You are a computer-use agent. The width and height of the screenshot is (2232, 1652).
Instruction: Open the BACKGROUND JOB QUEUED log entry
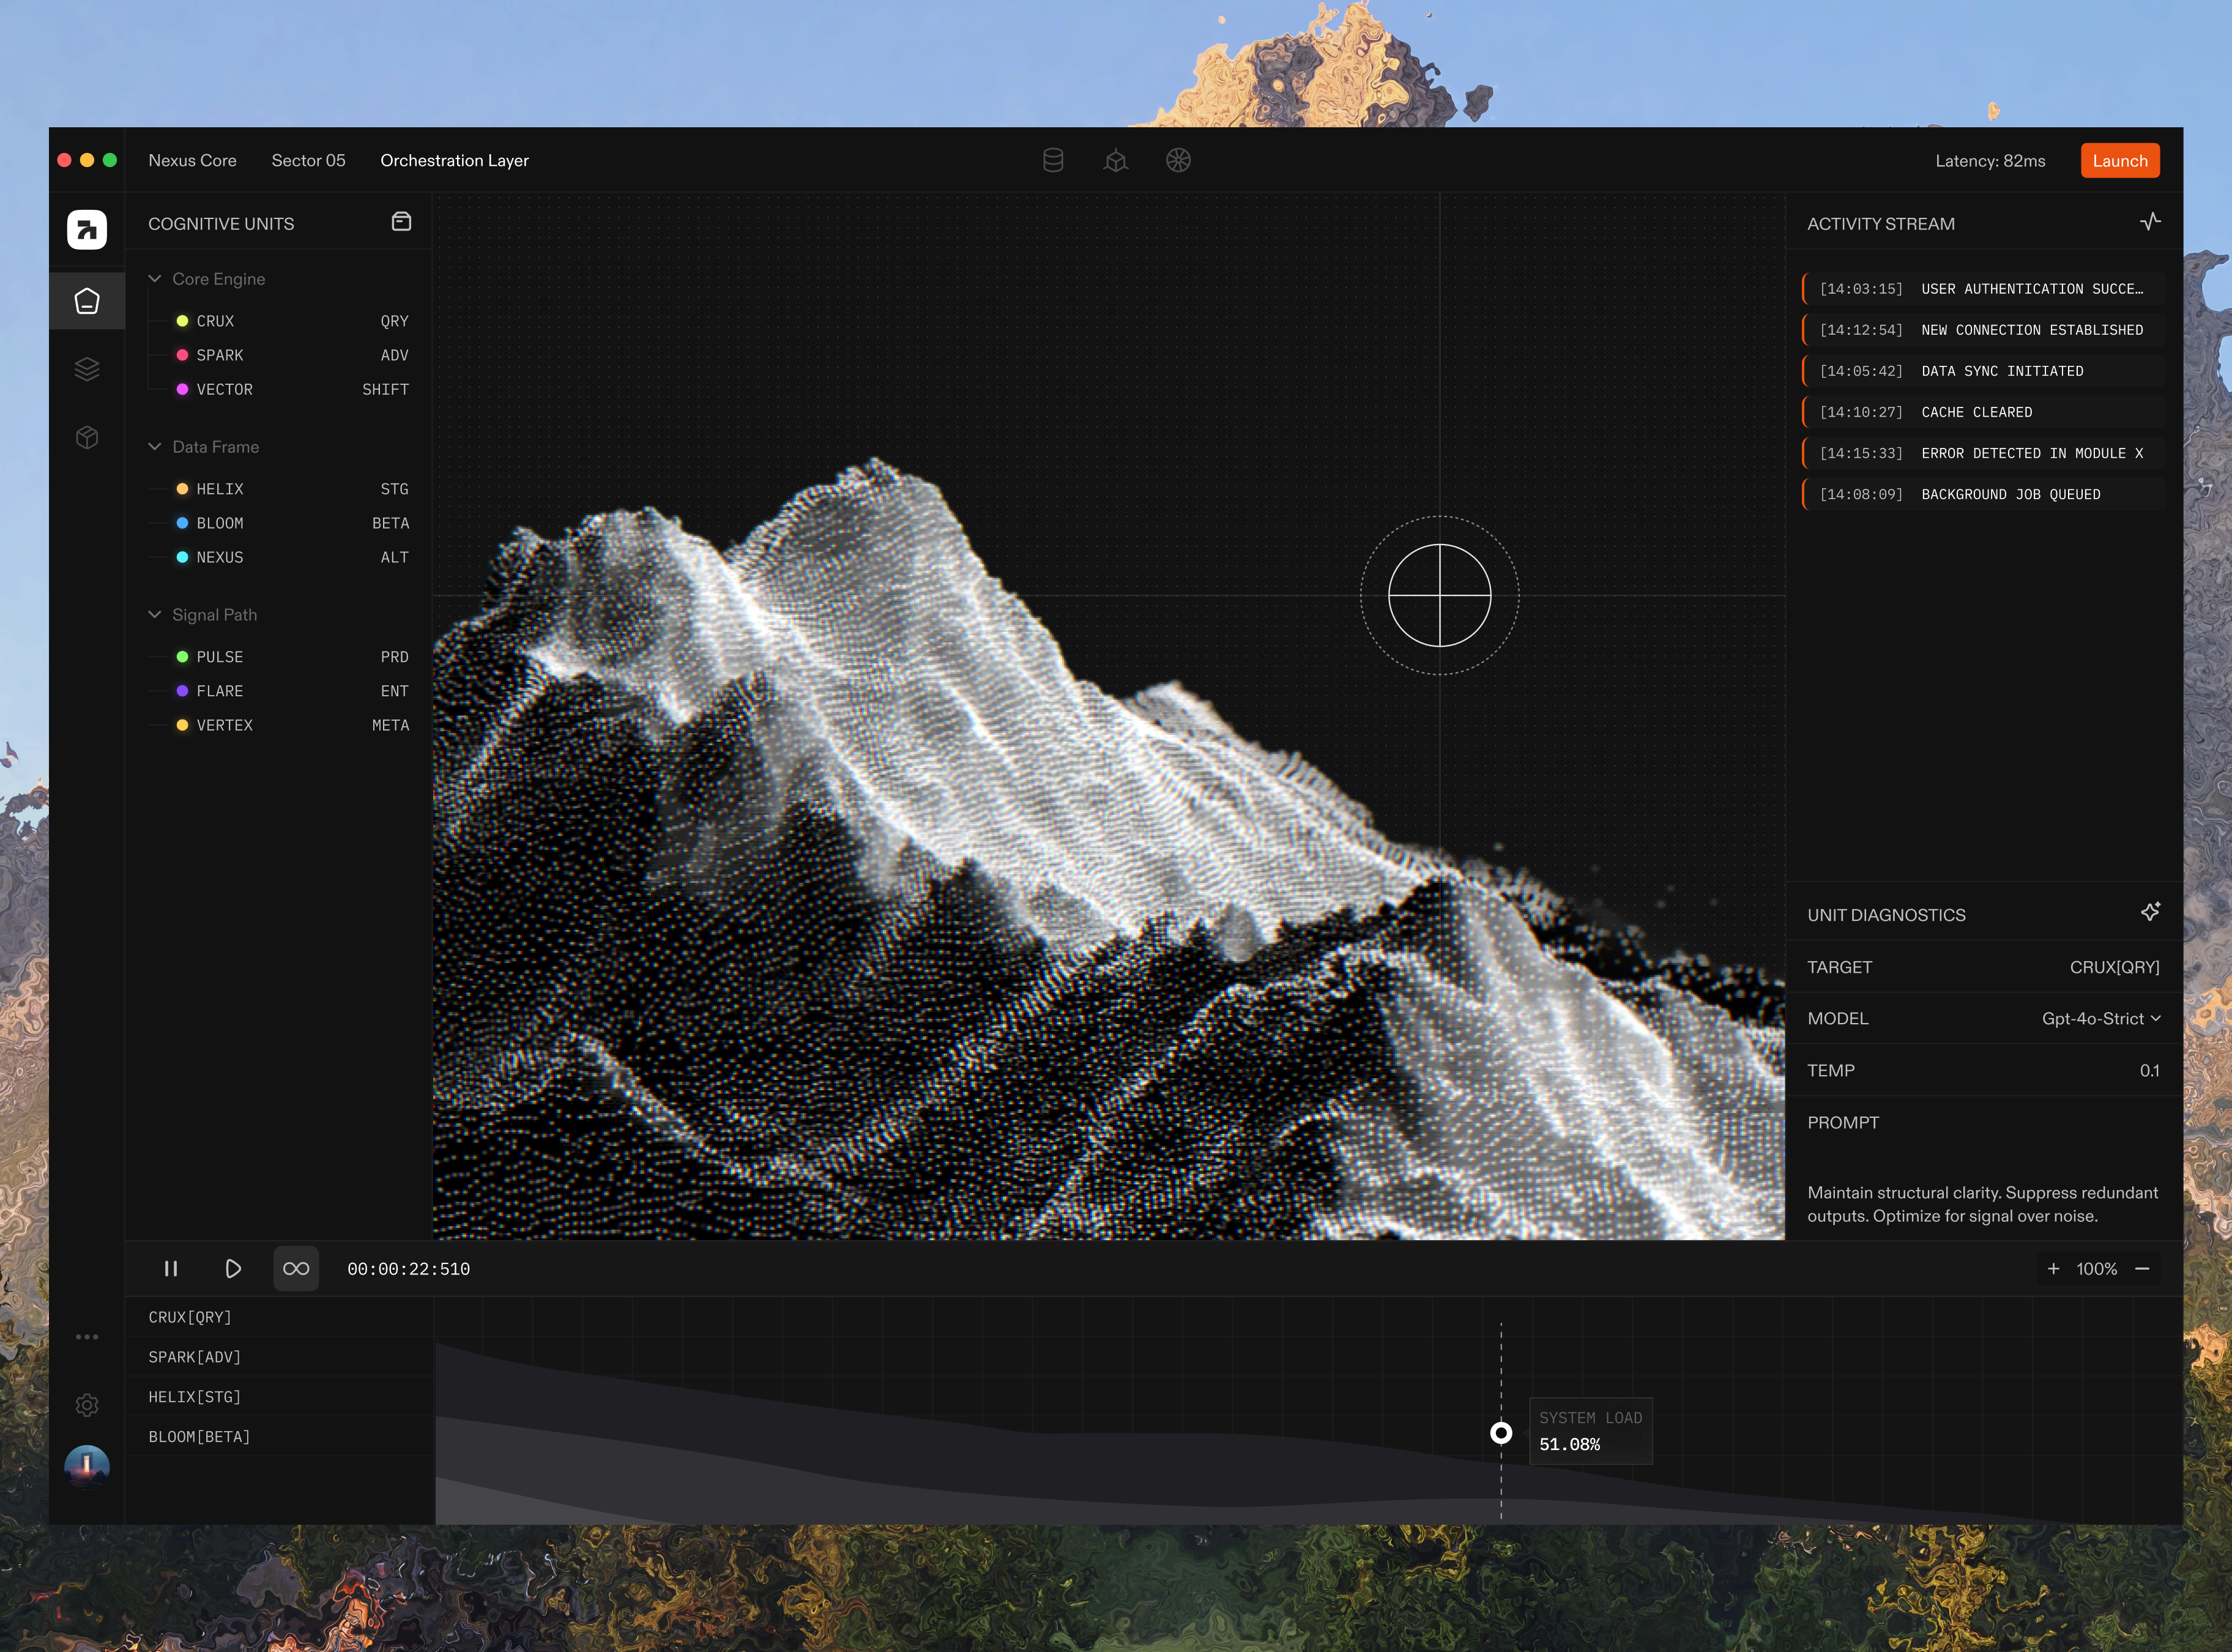coord(1983,494)
